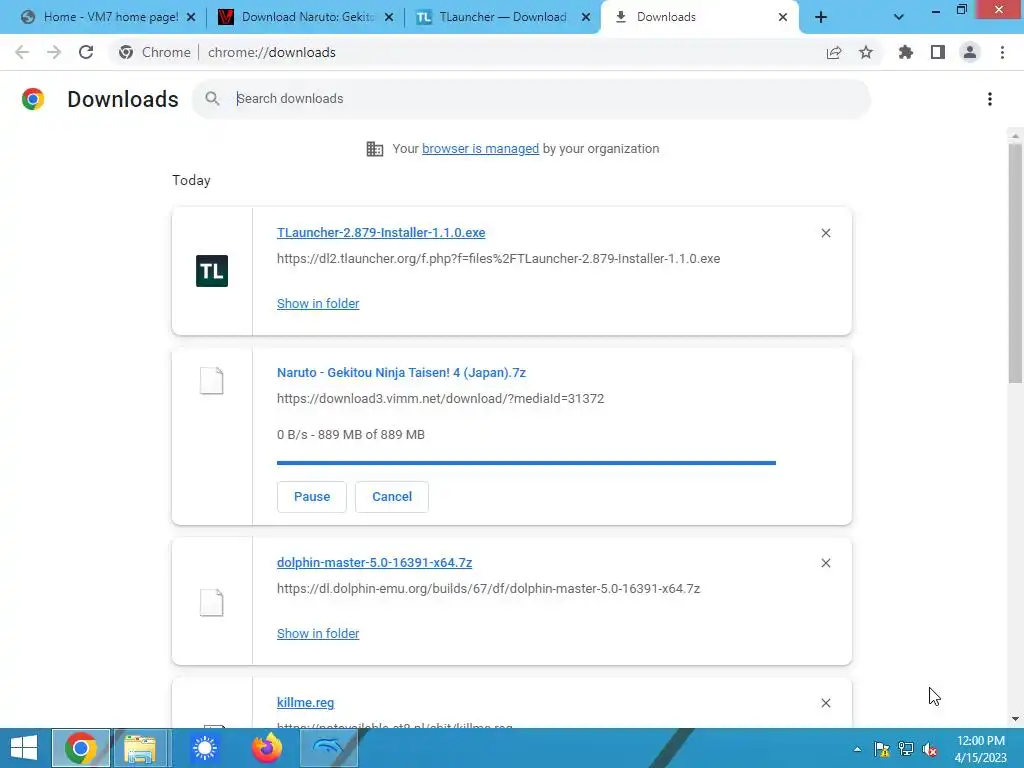Bookmark this tab with the star icon
The image size is (1024, 768).
(x=866, y=52)
